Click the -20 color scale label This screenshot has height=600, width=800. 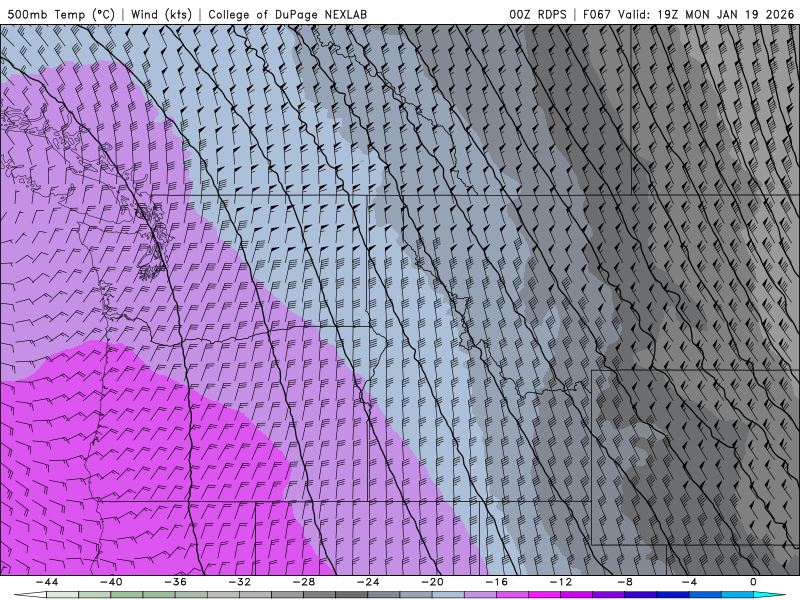432,582
